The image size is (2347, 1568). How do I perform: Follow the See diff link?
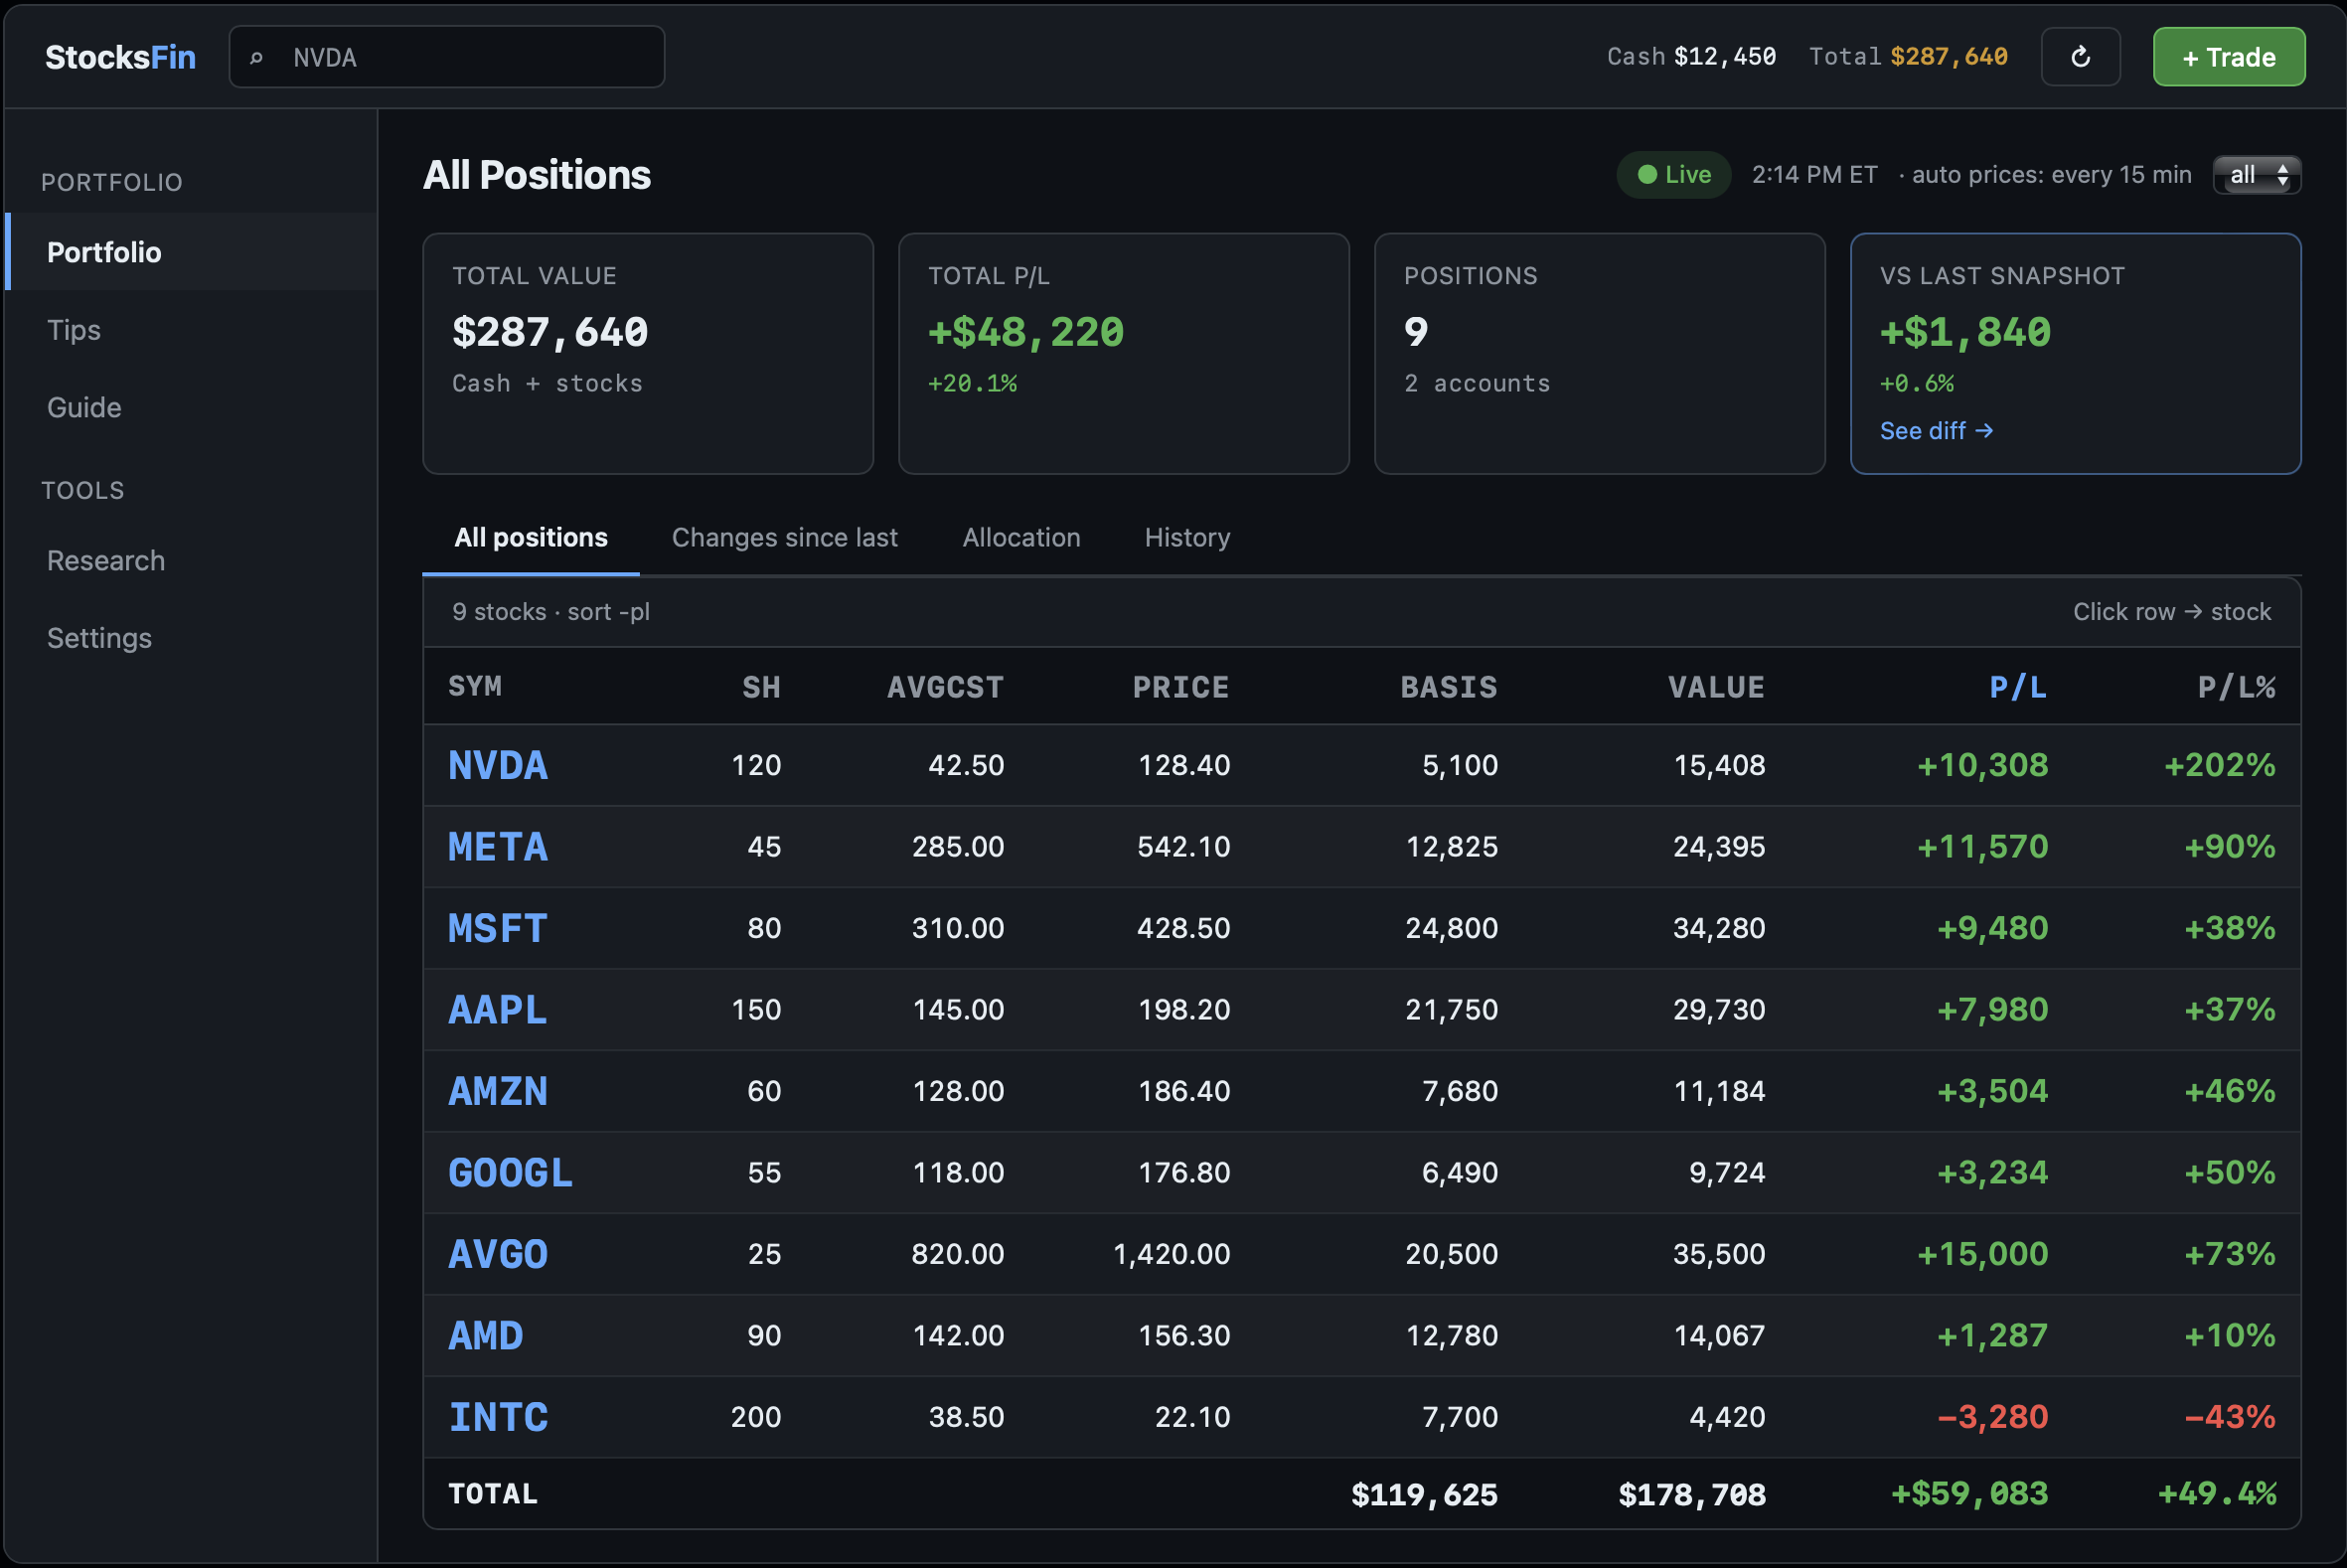(x=1936, y=430)
